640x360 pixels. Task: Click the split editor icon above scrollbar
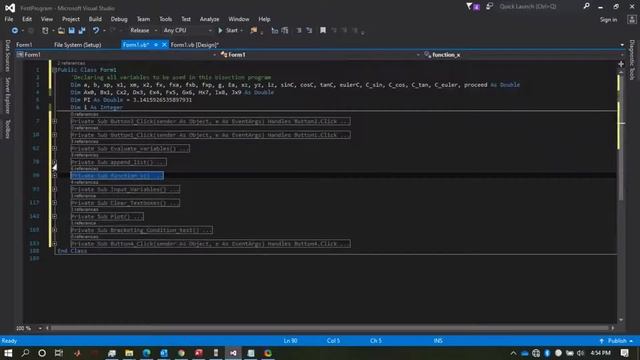[621, 64]
